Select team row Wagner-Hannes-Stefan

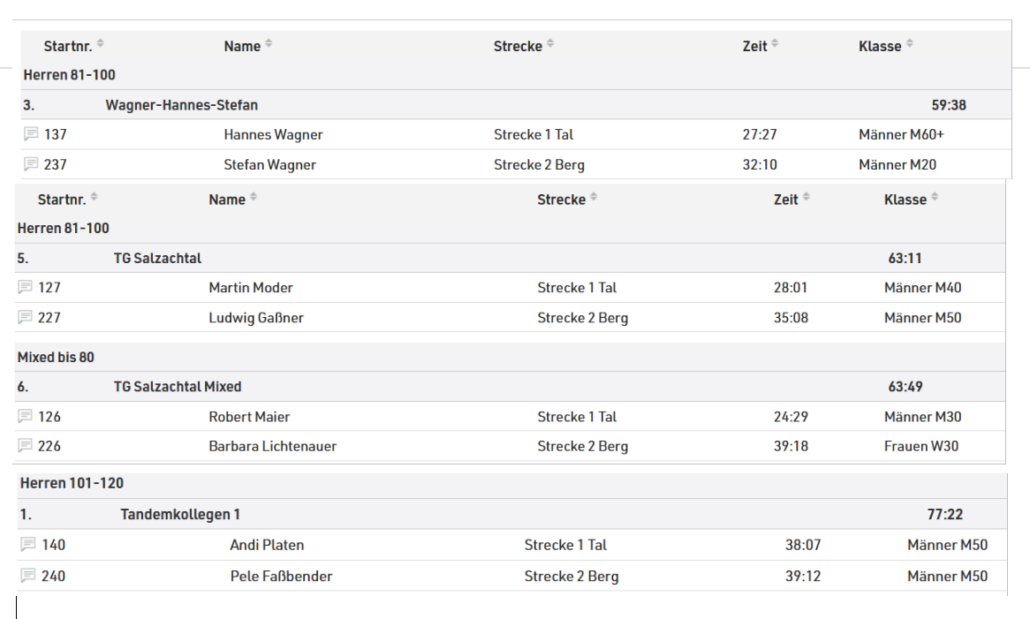(516, 104)
